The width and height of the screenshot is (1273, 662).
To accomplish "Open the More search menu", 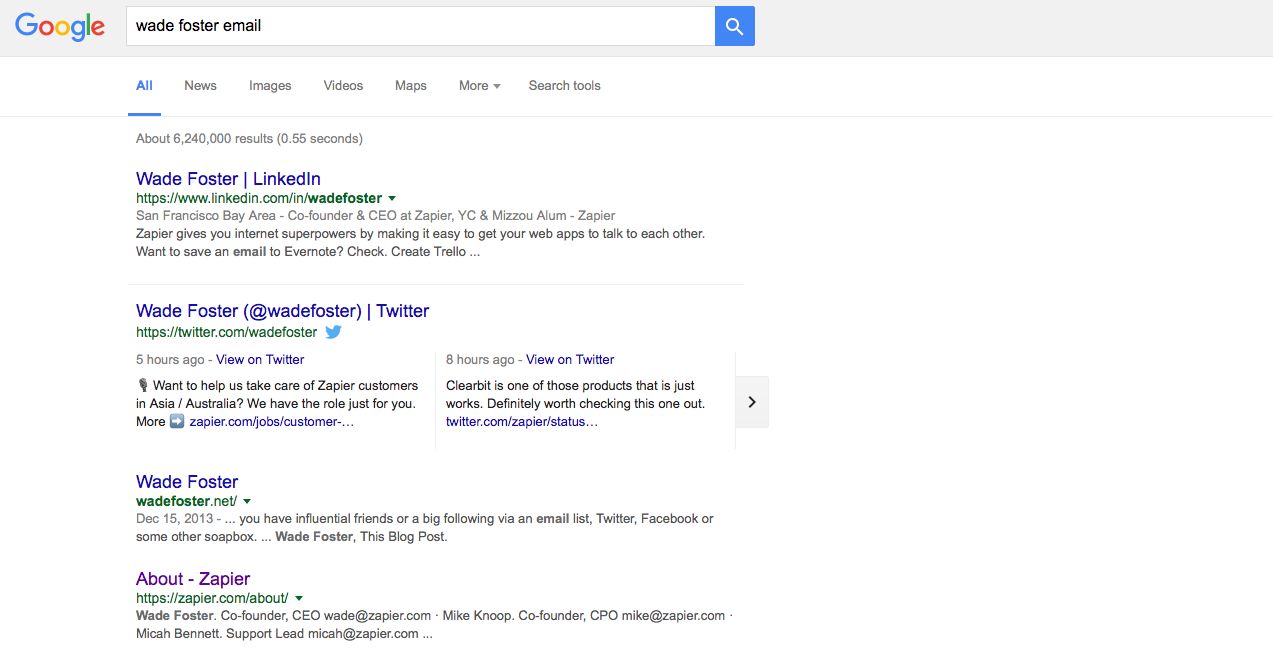I will [x=479, y=86].
